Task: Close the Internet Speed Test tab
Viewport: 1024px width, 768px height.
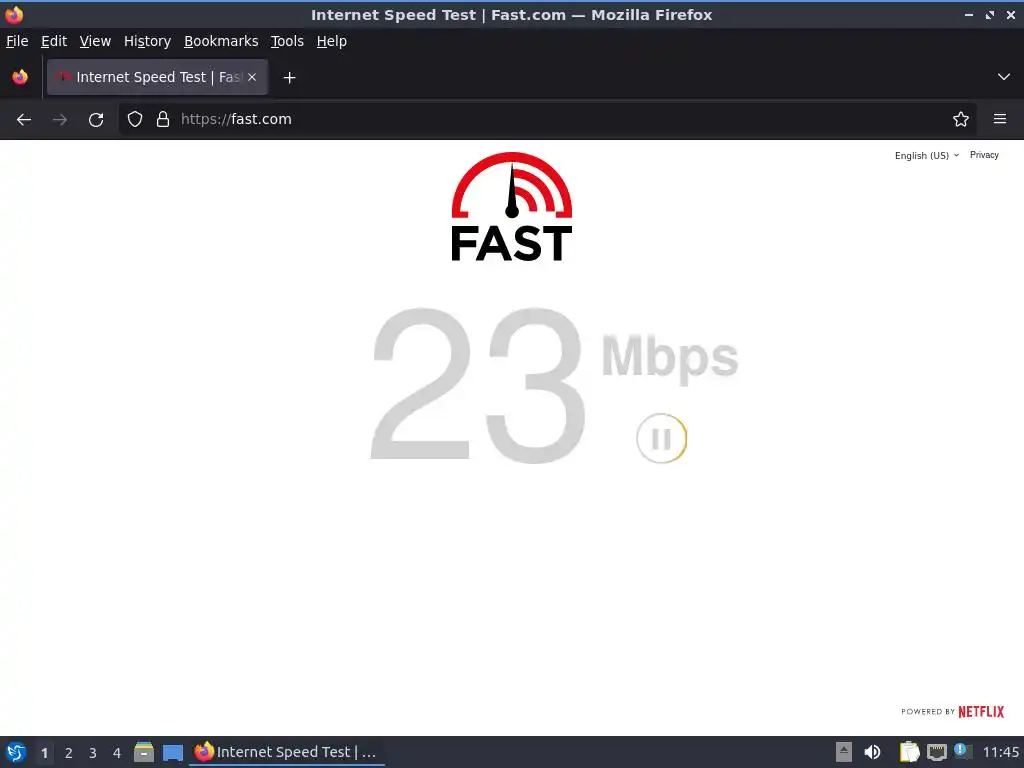Action: [252, 77]
